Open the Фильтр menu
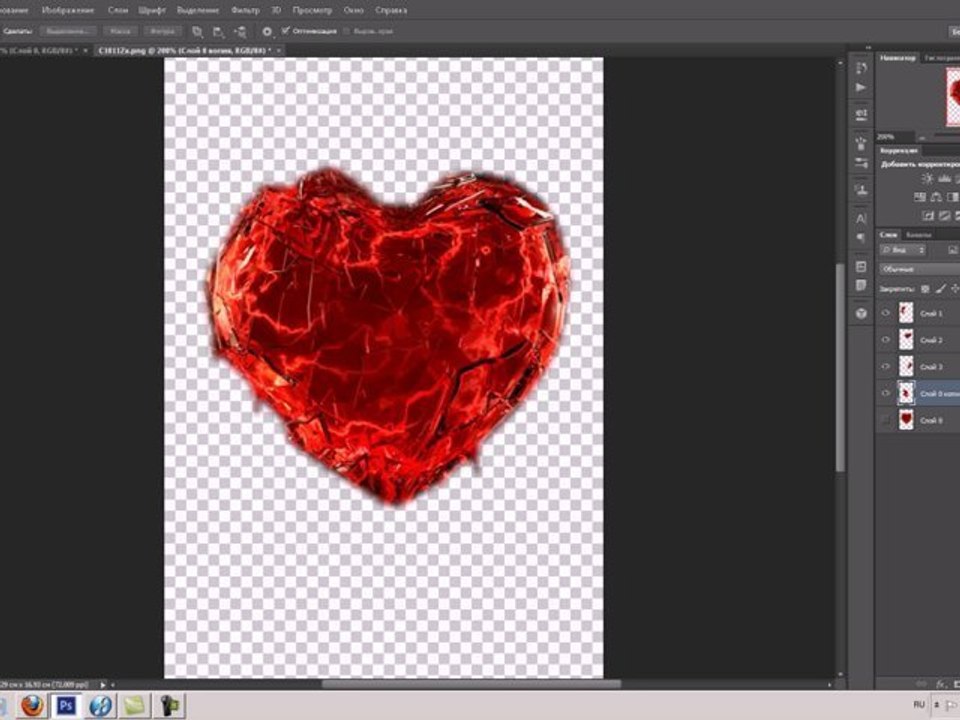Image resolution: width=960 pixels, height=720 pixels. tap(245, 10)
